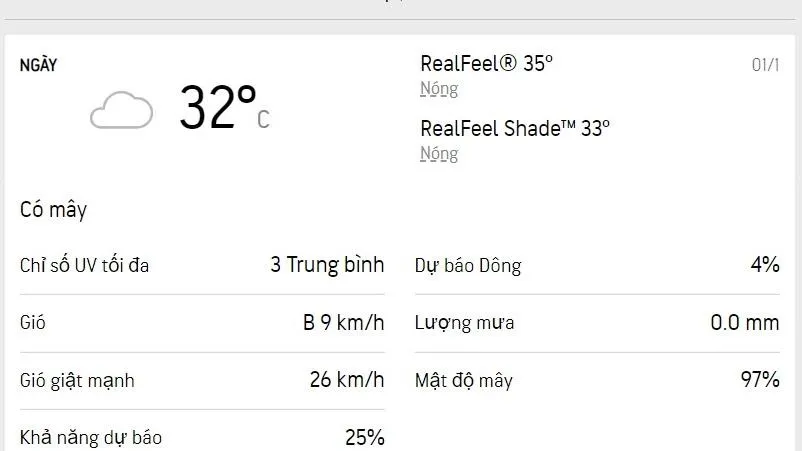Click the 0.0 mm rainfall value
Image resolution: width=802 pixels, height=451 pixels.
pos(739,323)
